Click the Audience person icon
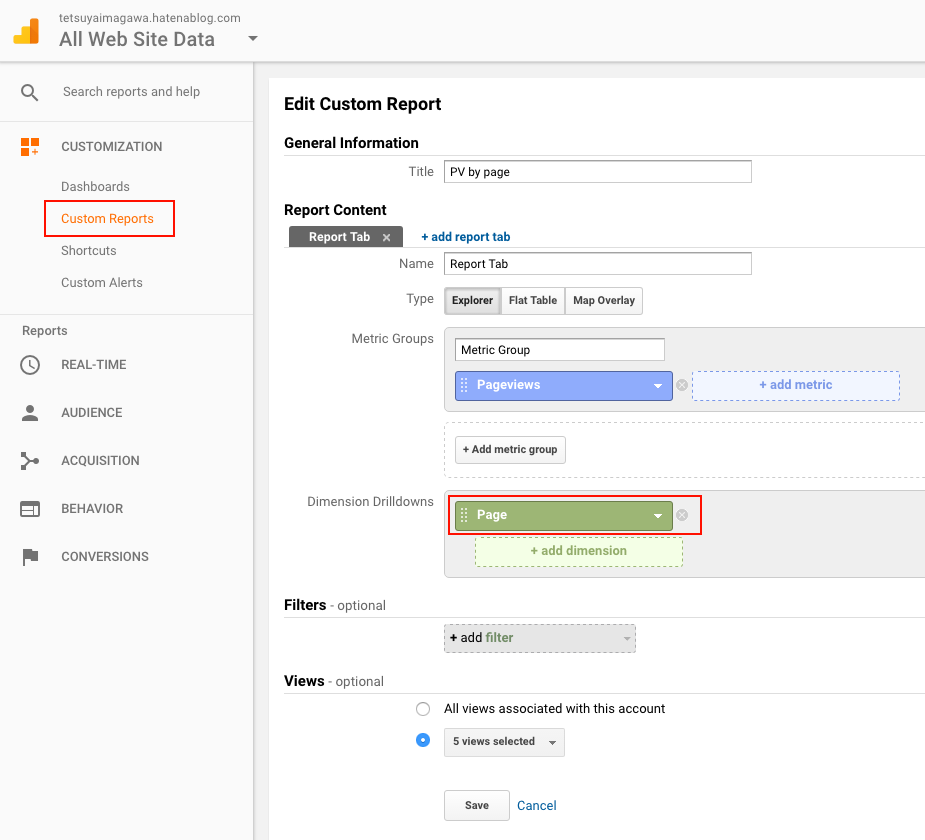Viewport: 925px width, 840px height. 30,413
